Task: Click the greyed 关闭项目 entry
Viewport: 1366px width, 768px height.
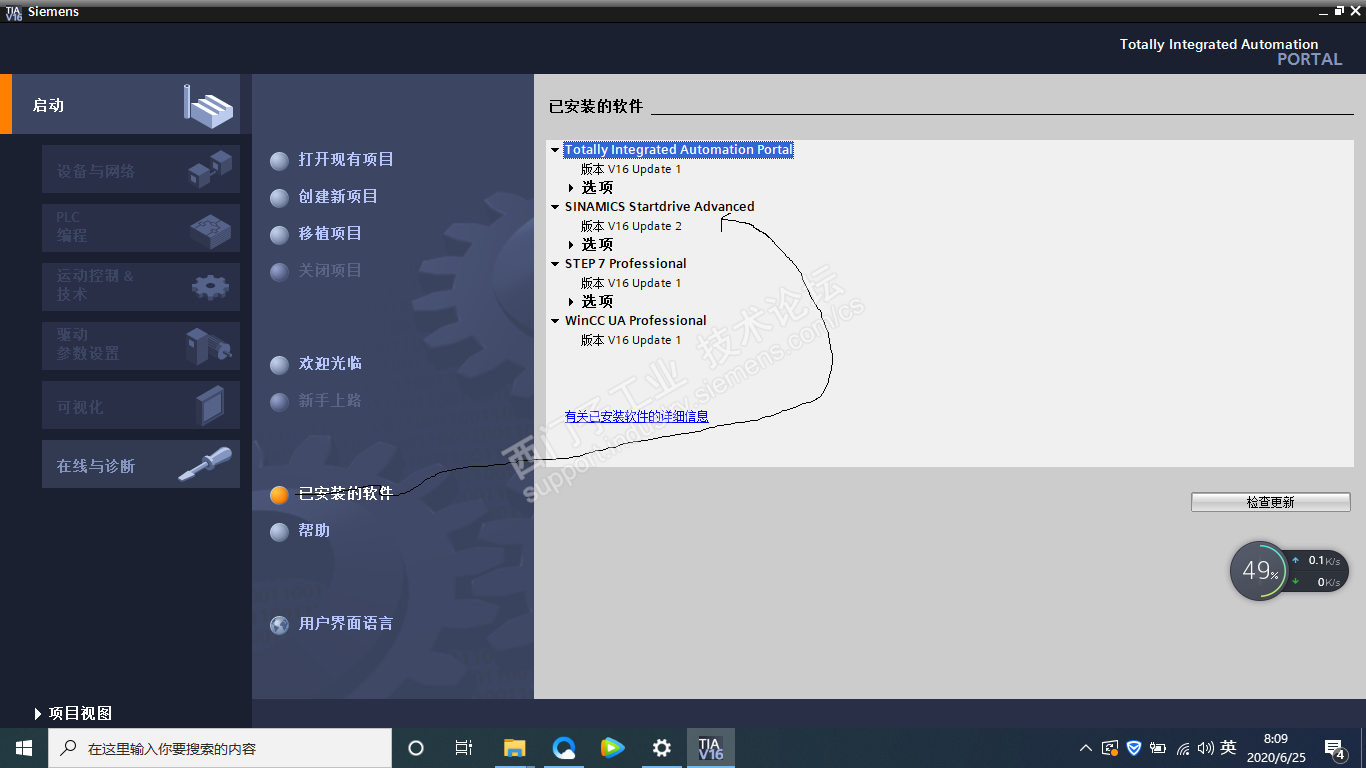Action: coord(330,270)
